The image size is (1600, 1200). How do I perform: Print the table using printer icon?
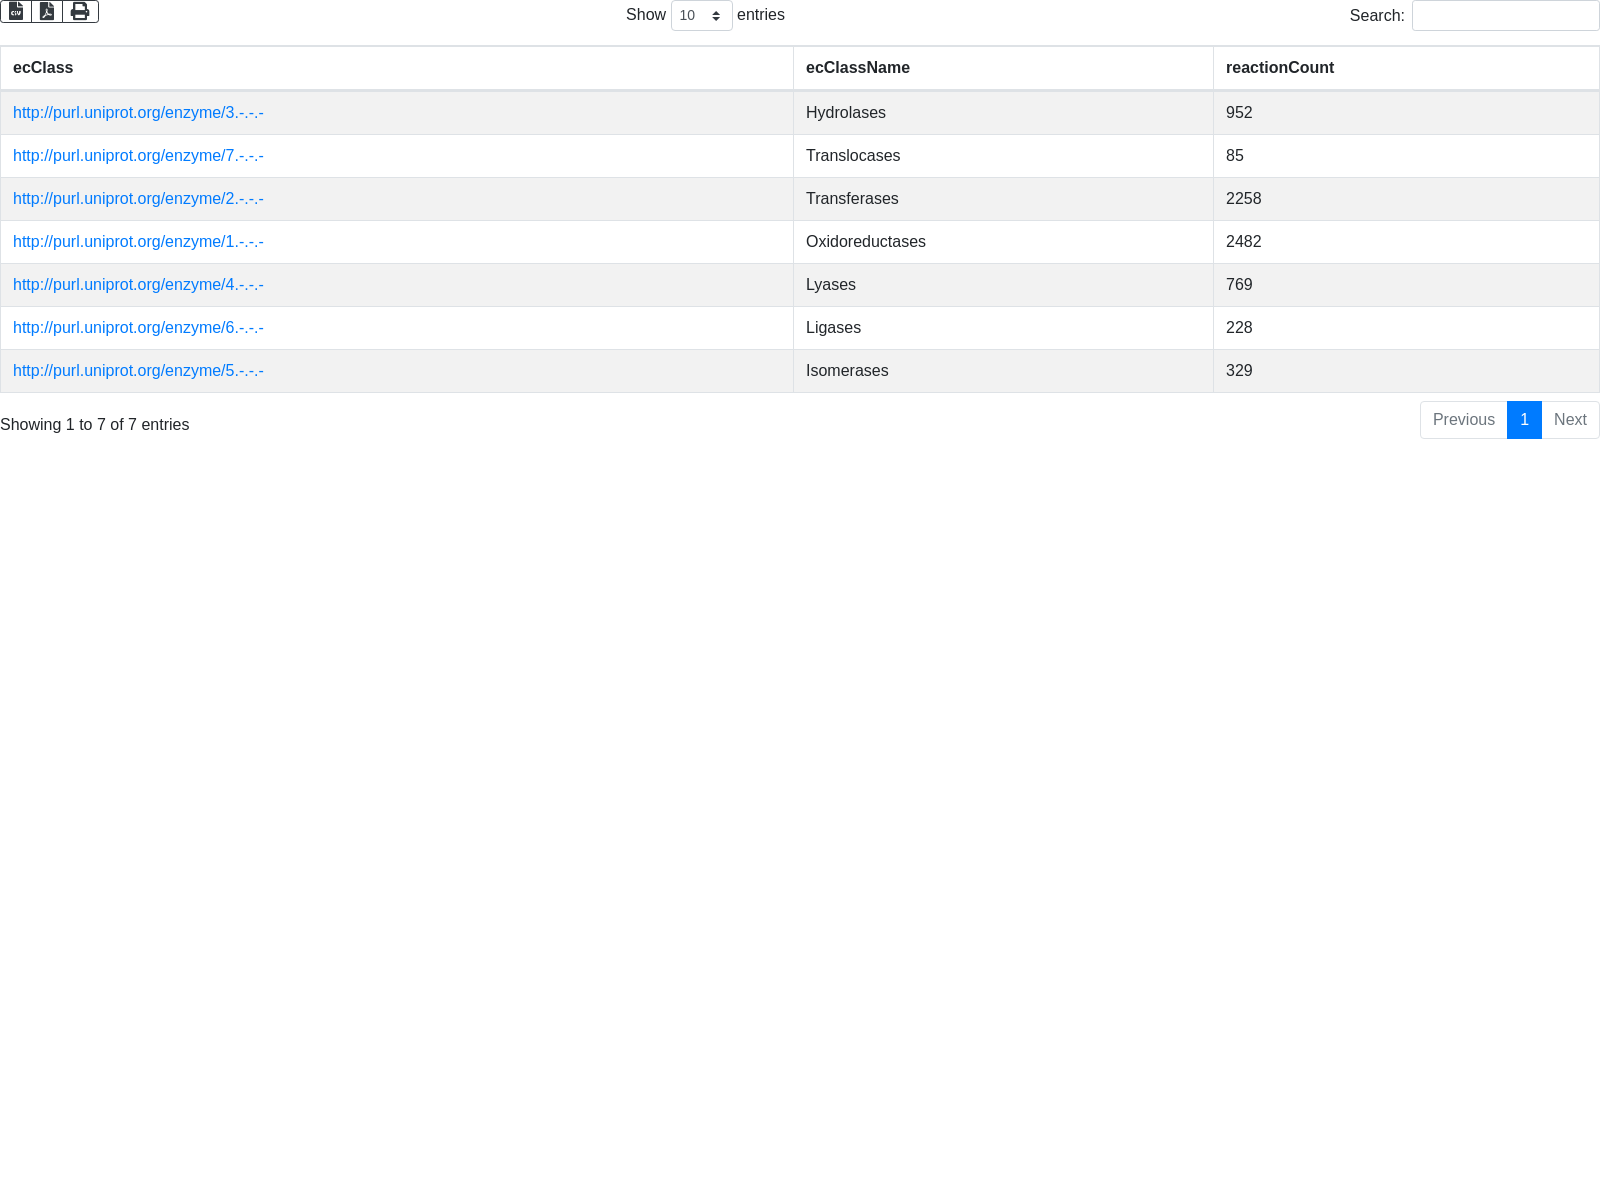click(80, 11)
